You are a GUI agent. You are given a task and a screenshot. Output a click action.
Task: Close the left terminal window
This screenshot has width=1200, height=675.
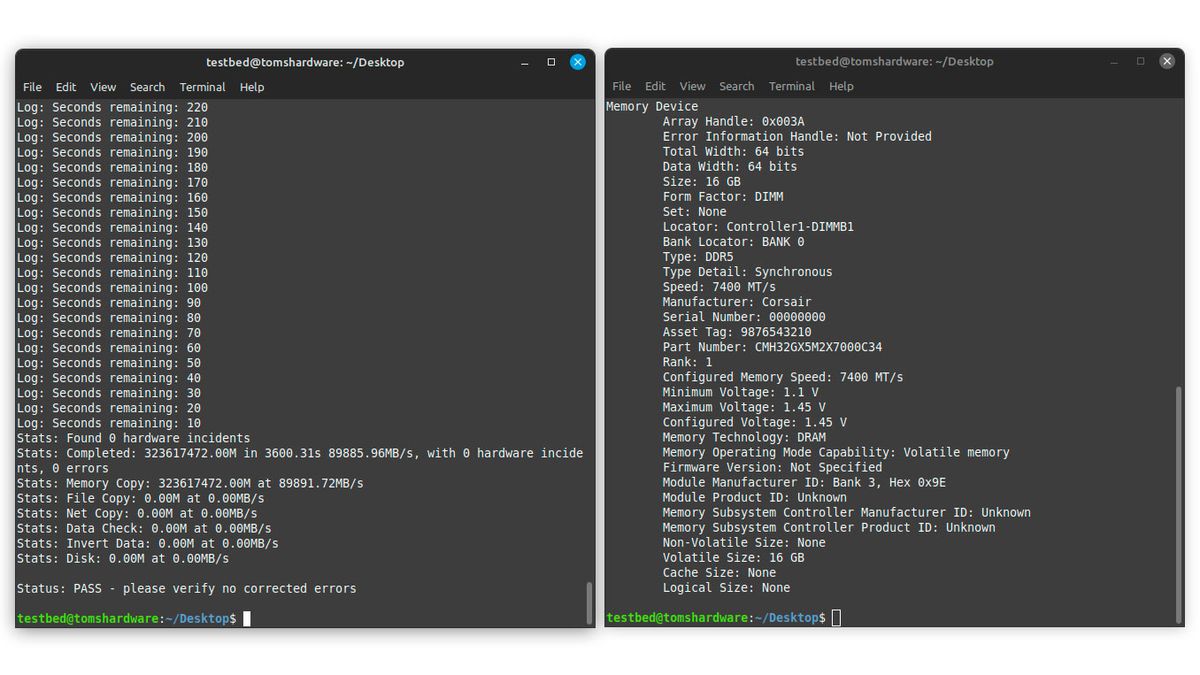point(578,62)
